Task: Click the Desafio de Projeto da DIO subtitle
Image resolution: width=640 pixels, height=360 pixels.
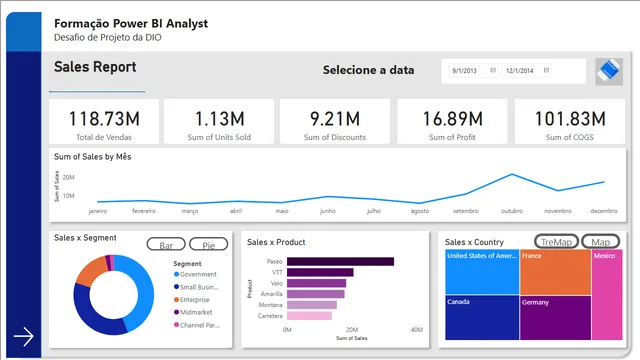Action: tap(108, 38)
